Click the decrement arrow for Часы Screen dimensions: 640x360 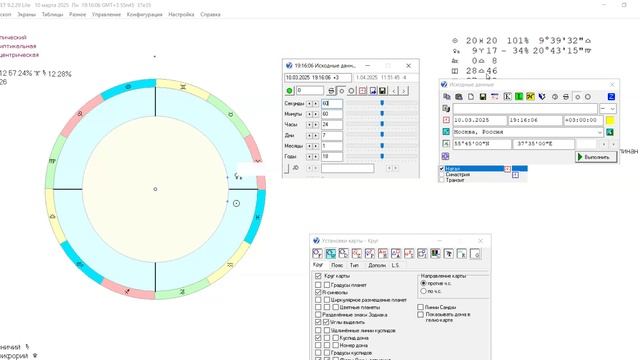coord(309,125)
